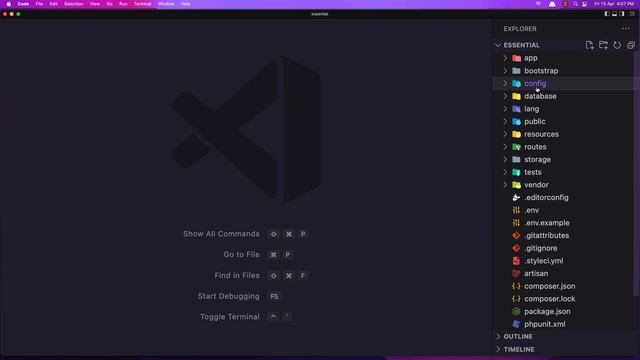Expand the database folder chevron
The image size is (640, 360).
click(505, 96)
